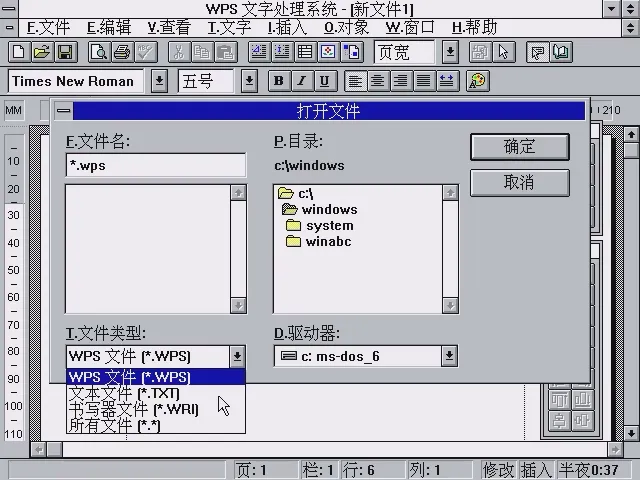Select the winabc folder
The height and width of the screenshot is (480, 640).
318,241
